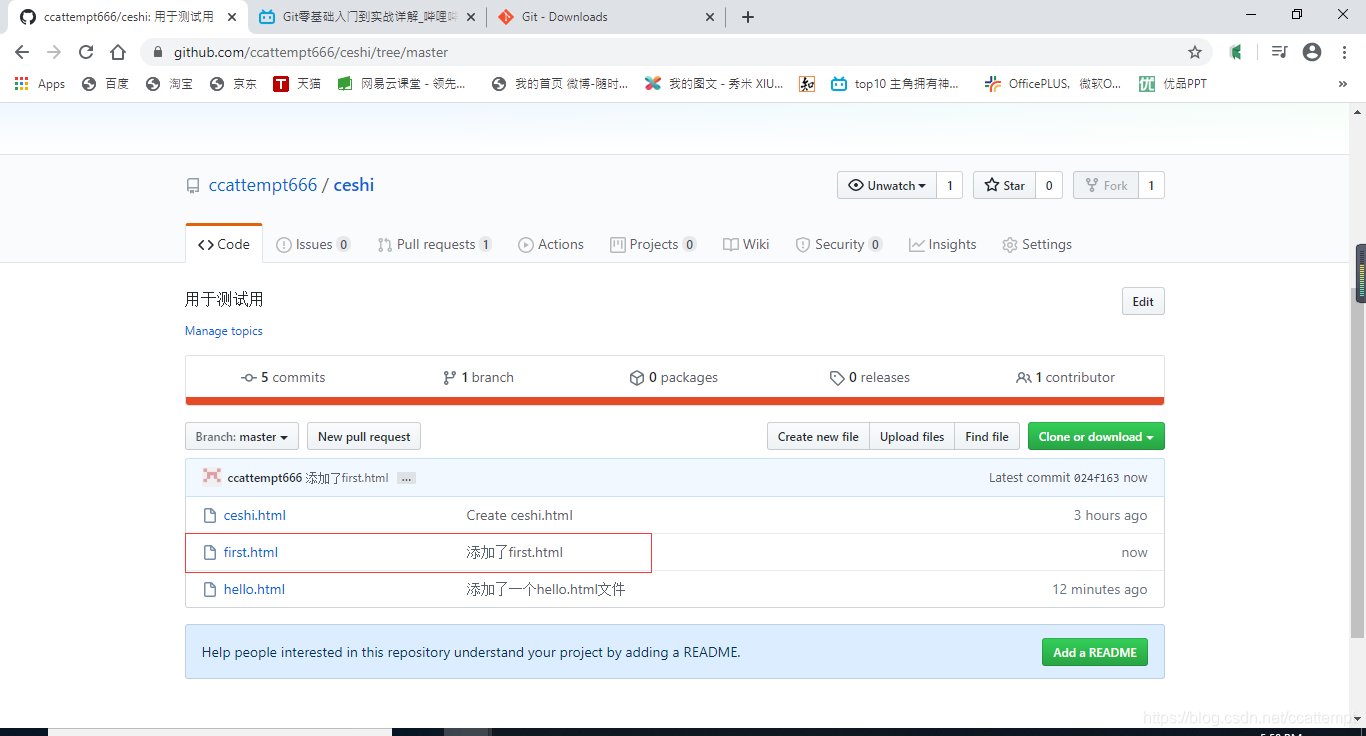Reload the page with refresh icon

(86, 52)
